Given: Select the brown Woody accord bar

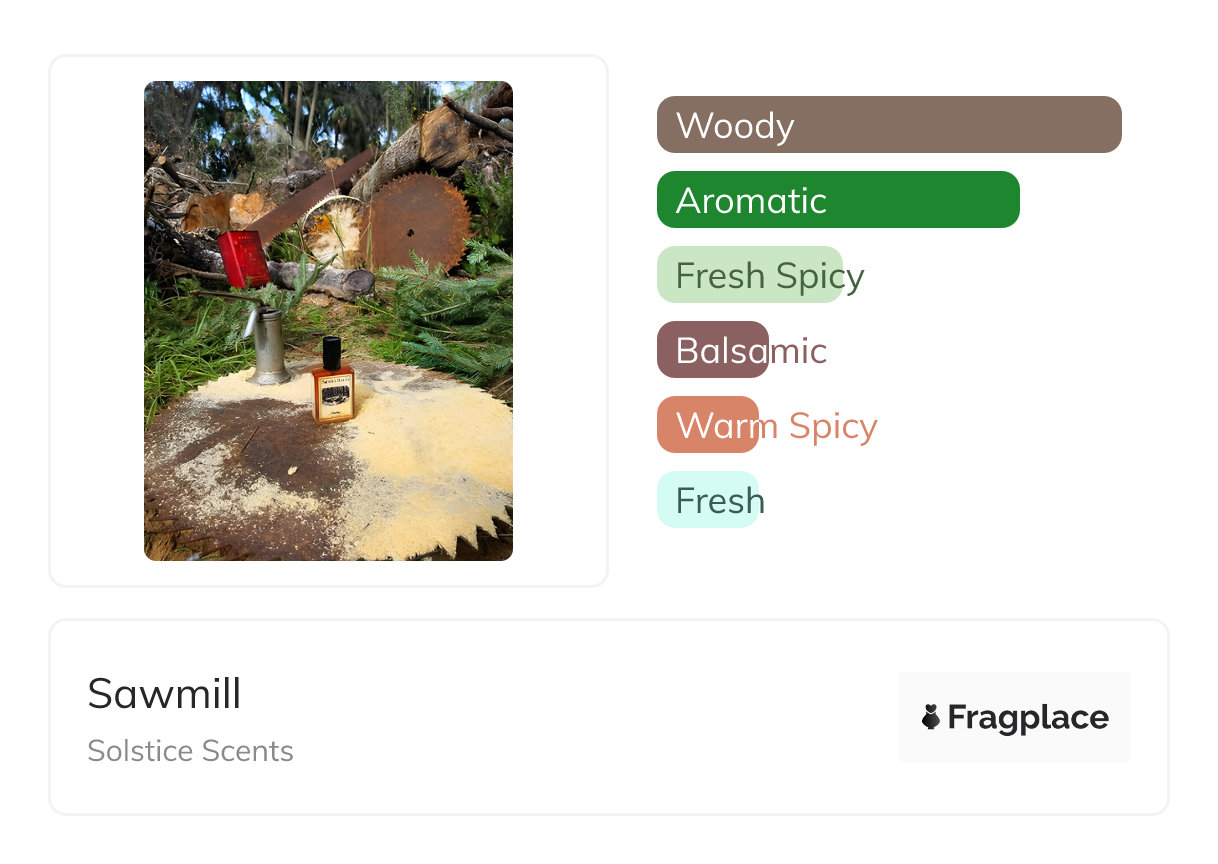Looking at the screenshot, I should coord(889,125).
